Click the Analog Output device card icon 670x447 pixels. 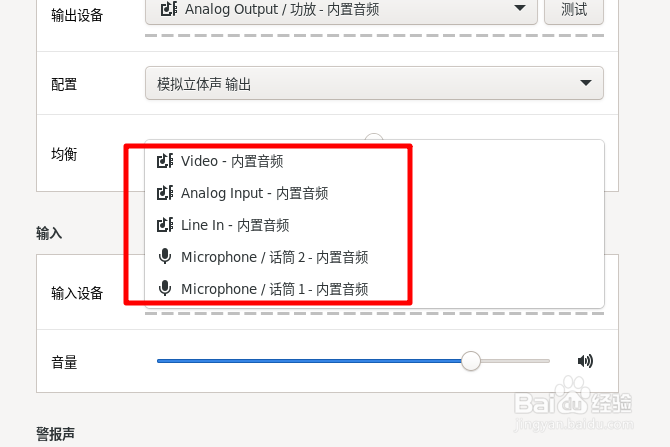point(169,9)
